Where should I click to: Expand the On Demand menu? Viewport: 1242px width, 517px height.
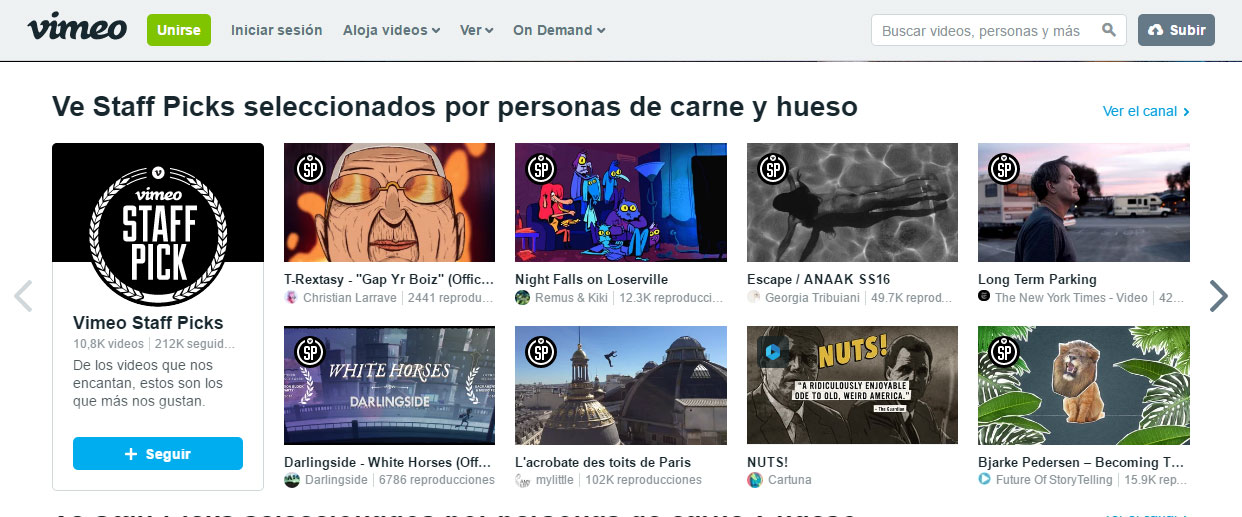559,30
